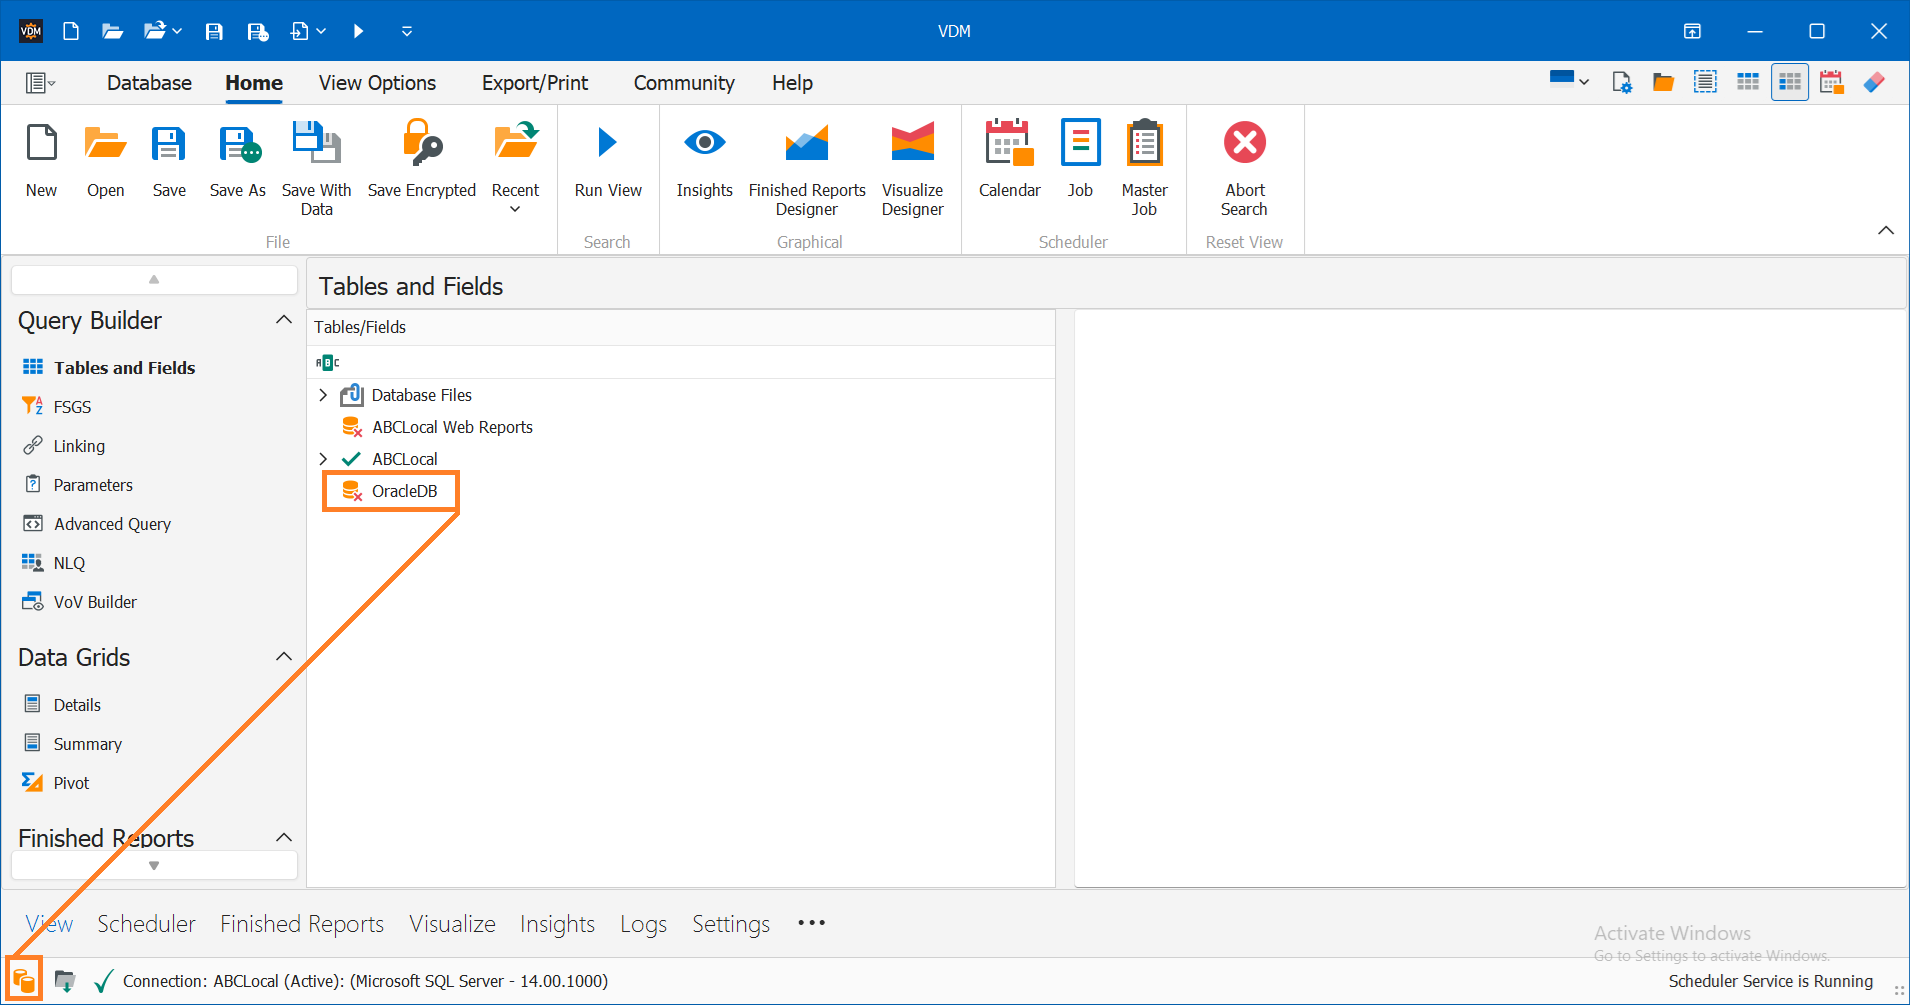Open VoV Builder in the sidebar

coord(80,601)
